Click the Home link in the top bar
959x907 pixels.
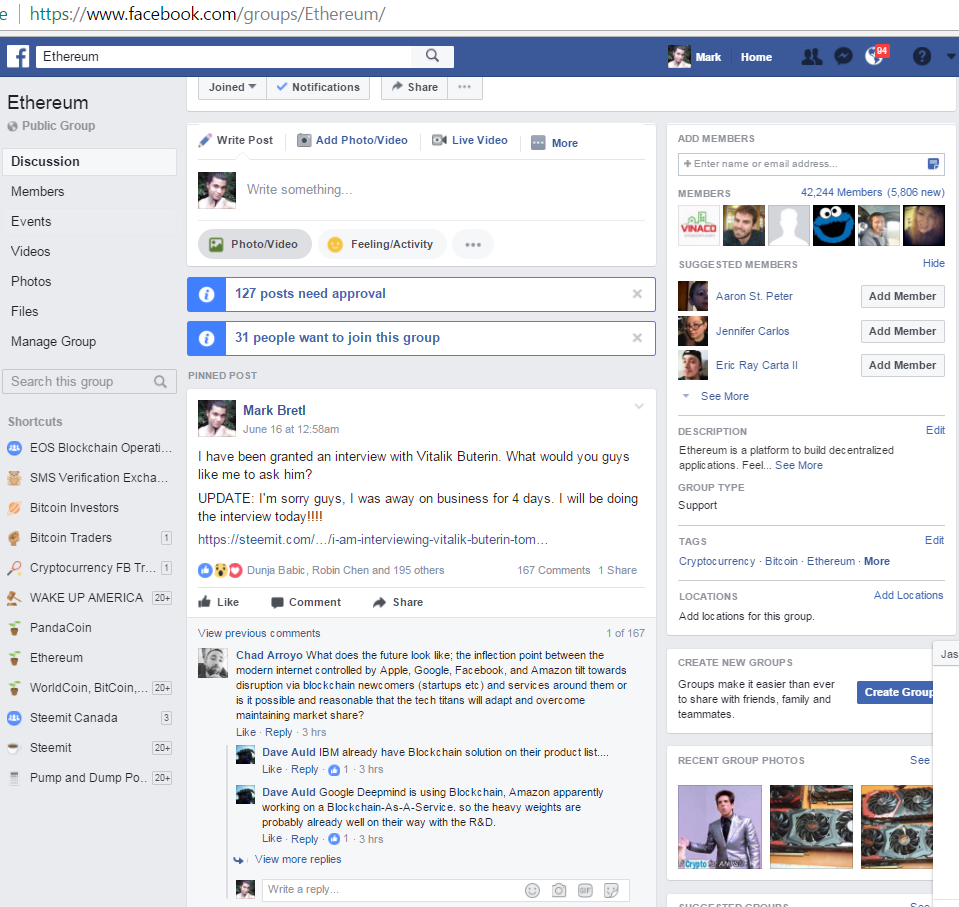(756, 57)
